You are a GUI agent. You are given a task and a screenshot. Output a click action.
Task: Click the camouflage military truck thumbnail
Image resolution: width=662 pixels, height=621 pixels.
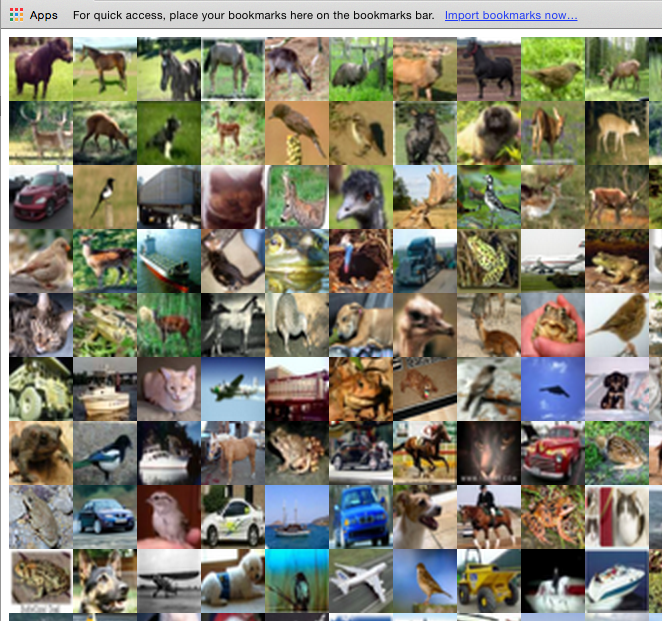coord(41,389)
